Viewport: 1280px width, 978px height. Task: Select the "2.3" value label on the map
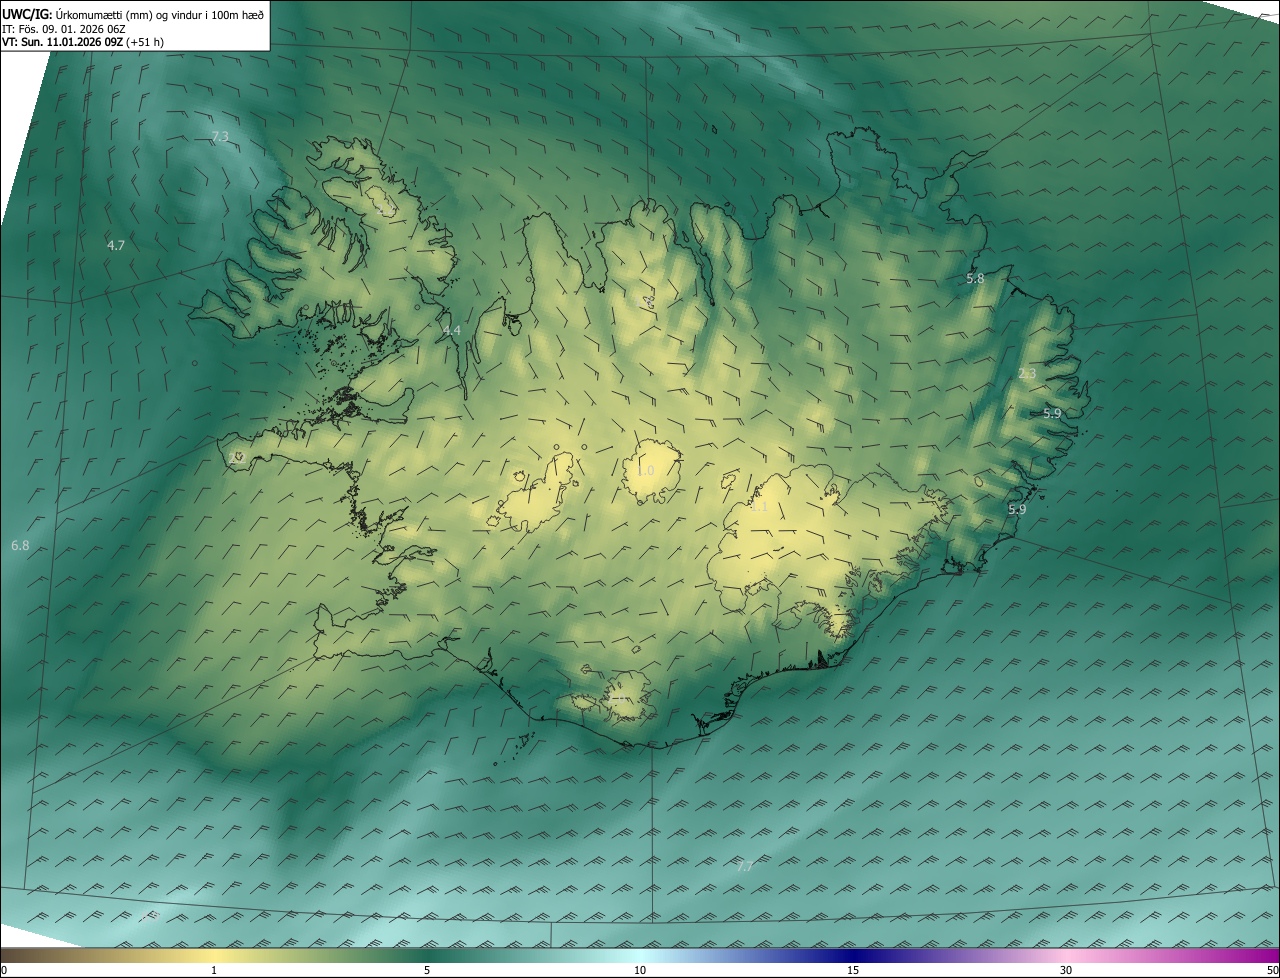click(x=1027, y=374)
